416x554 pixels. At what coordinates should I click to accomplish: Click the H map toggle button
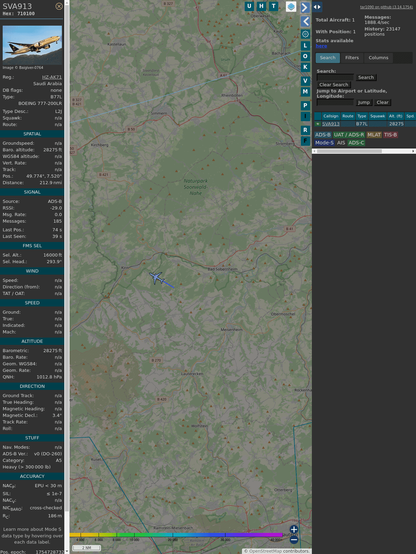tap(261, 6)
